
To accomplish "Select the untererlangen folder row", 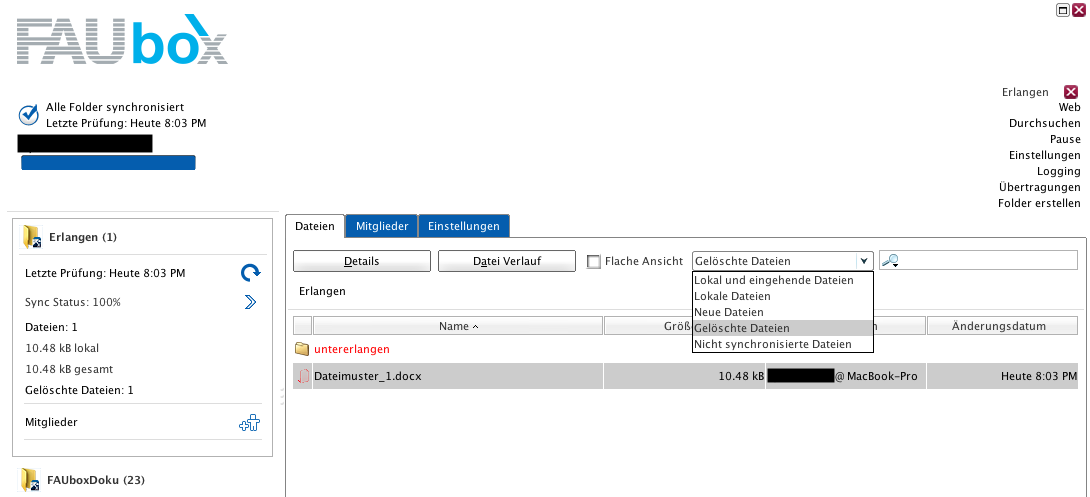I will pyautogui.click(x=685, y=349).
